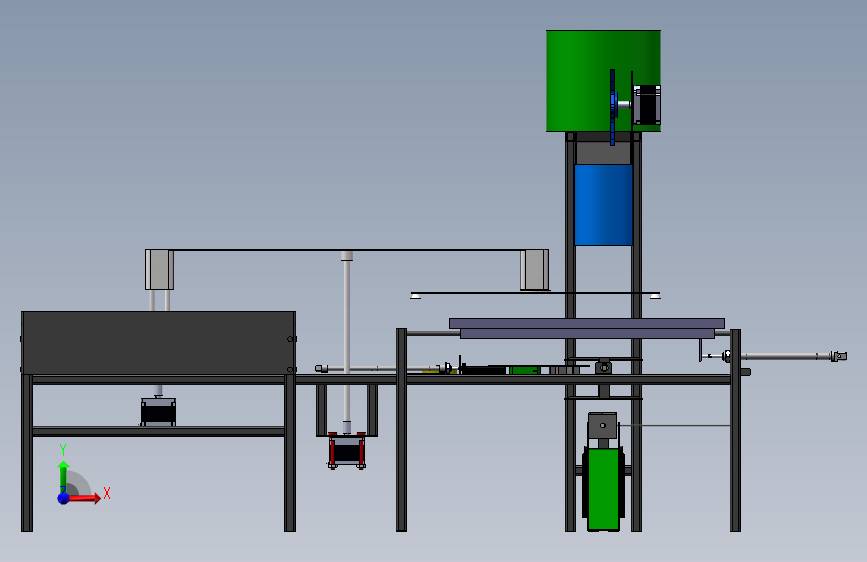Select the blue sprocket on the hopper
Screen dimensions: 867x562
(x=613, y=107)
